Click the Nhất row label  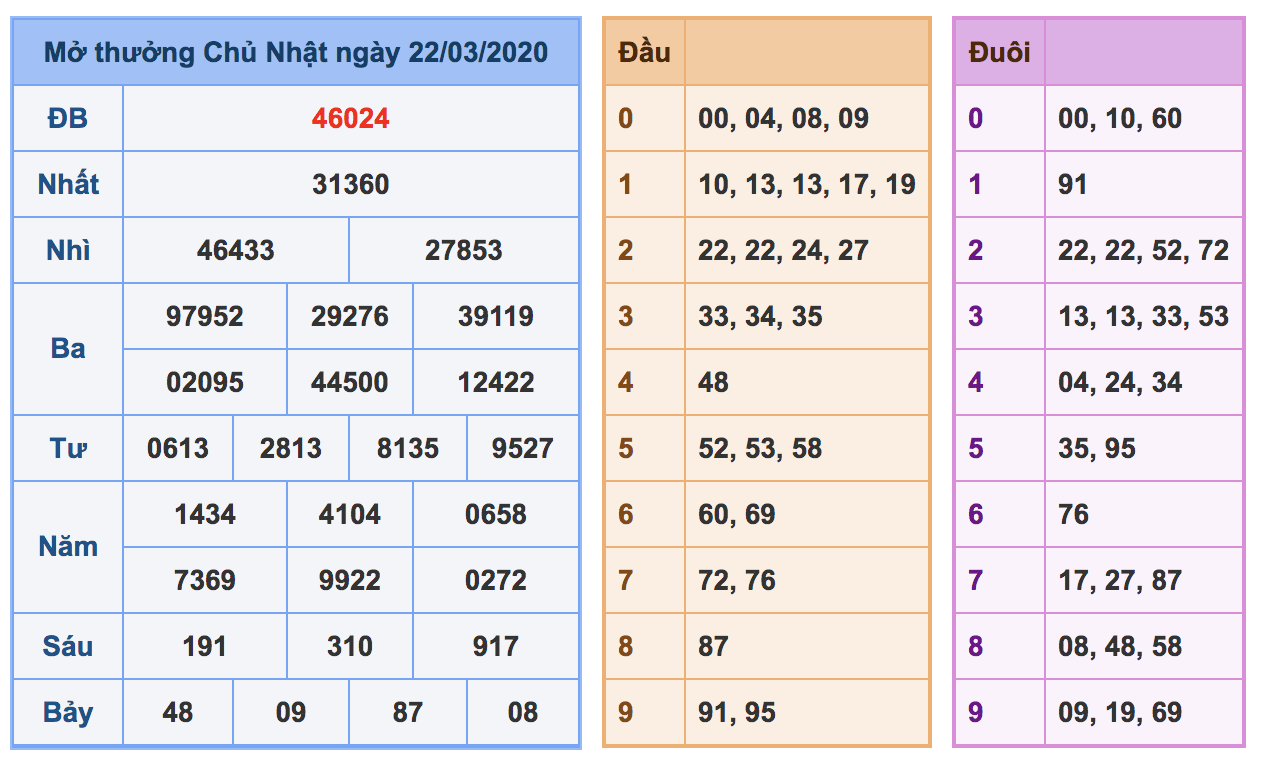[x=65, y=184]
